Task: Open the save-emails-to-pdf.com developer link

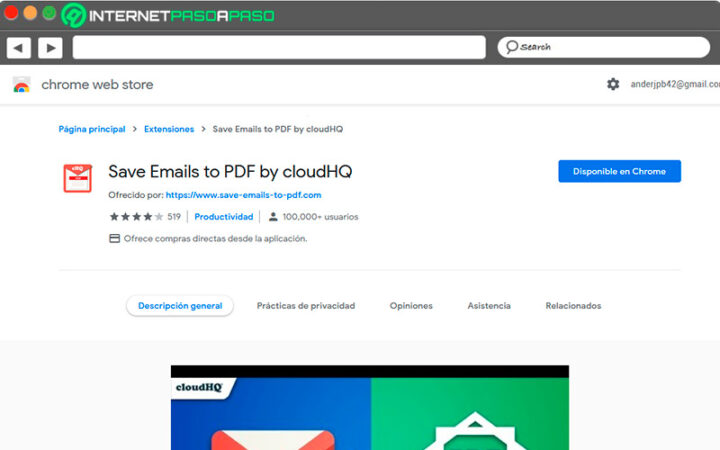Action: 243,195
